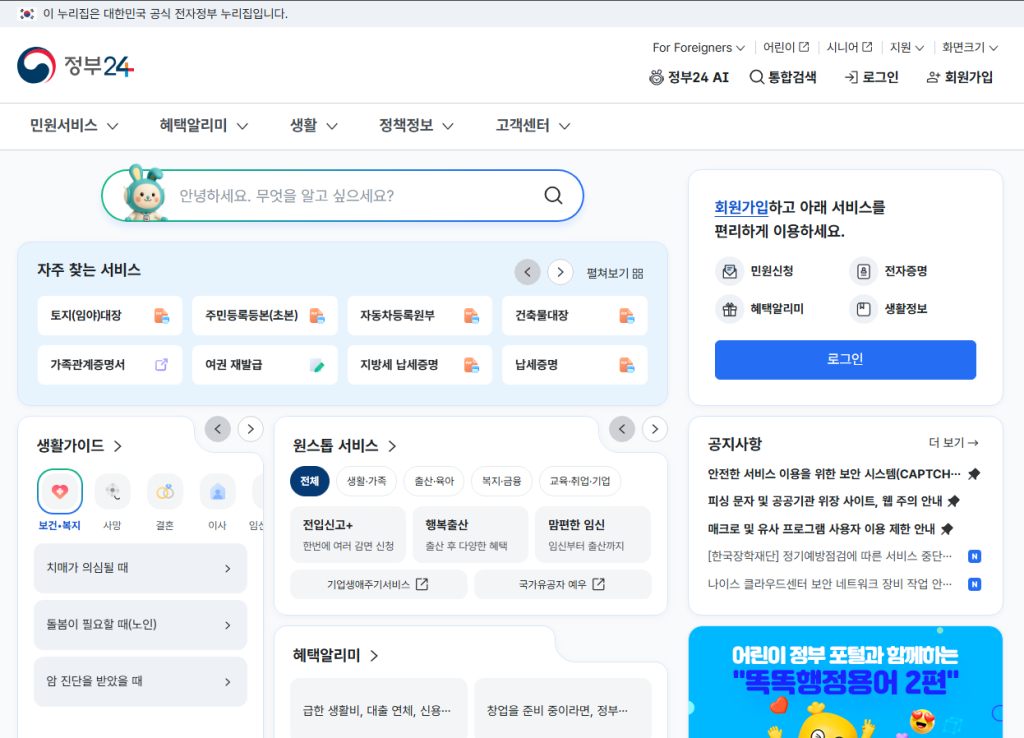
Task: Expand 펼쳐보기 in frequent services
Action: [615, 273]
